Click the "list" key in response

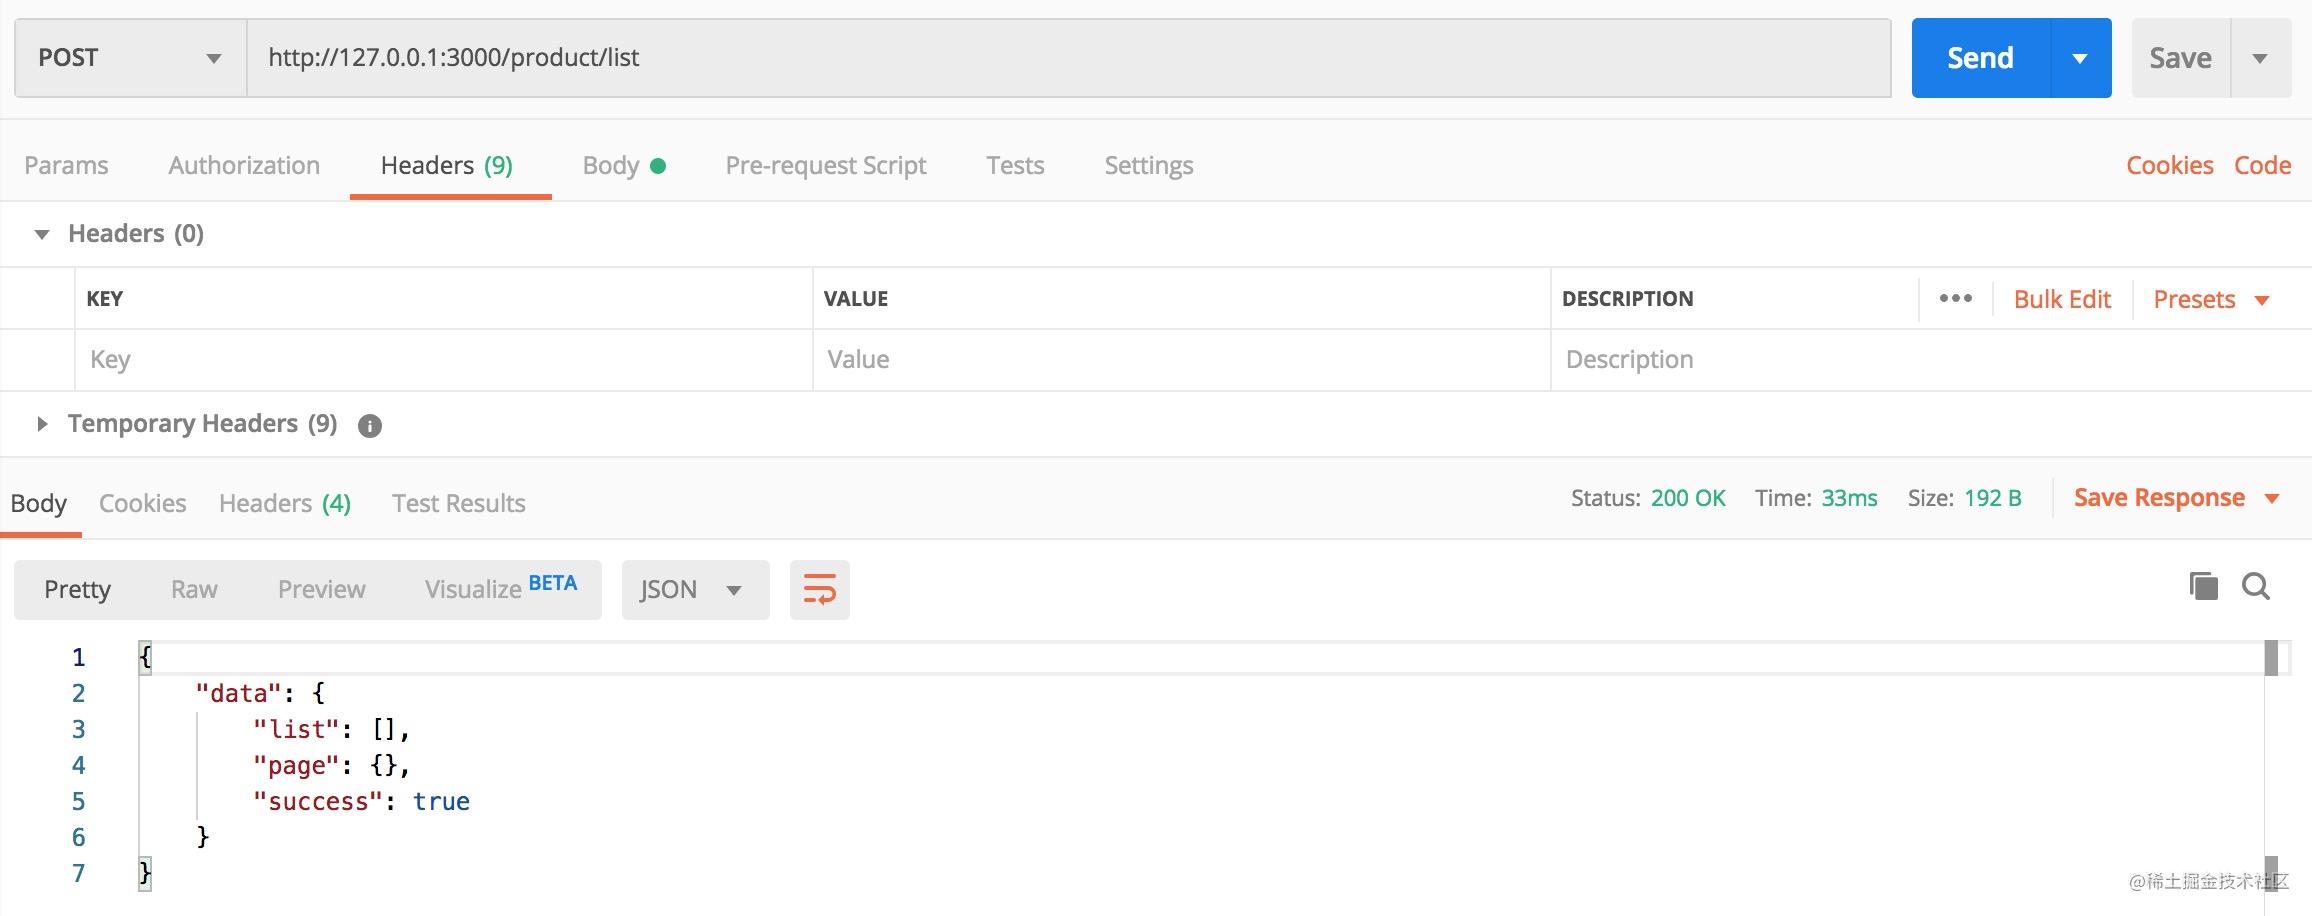(296, 729)
